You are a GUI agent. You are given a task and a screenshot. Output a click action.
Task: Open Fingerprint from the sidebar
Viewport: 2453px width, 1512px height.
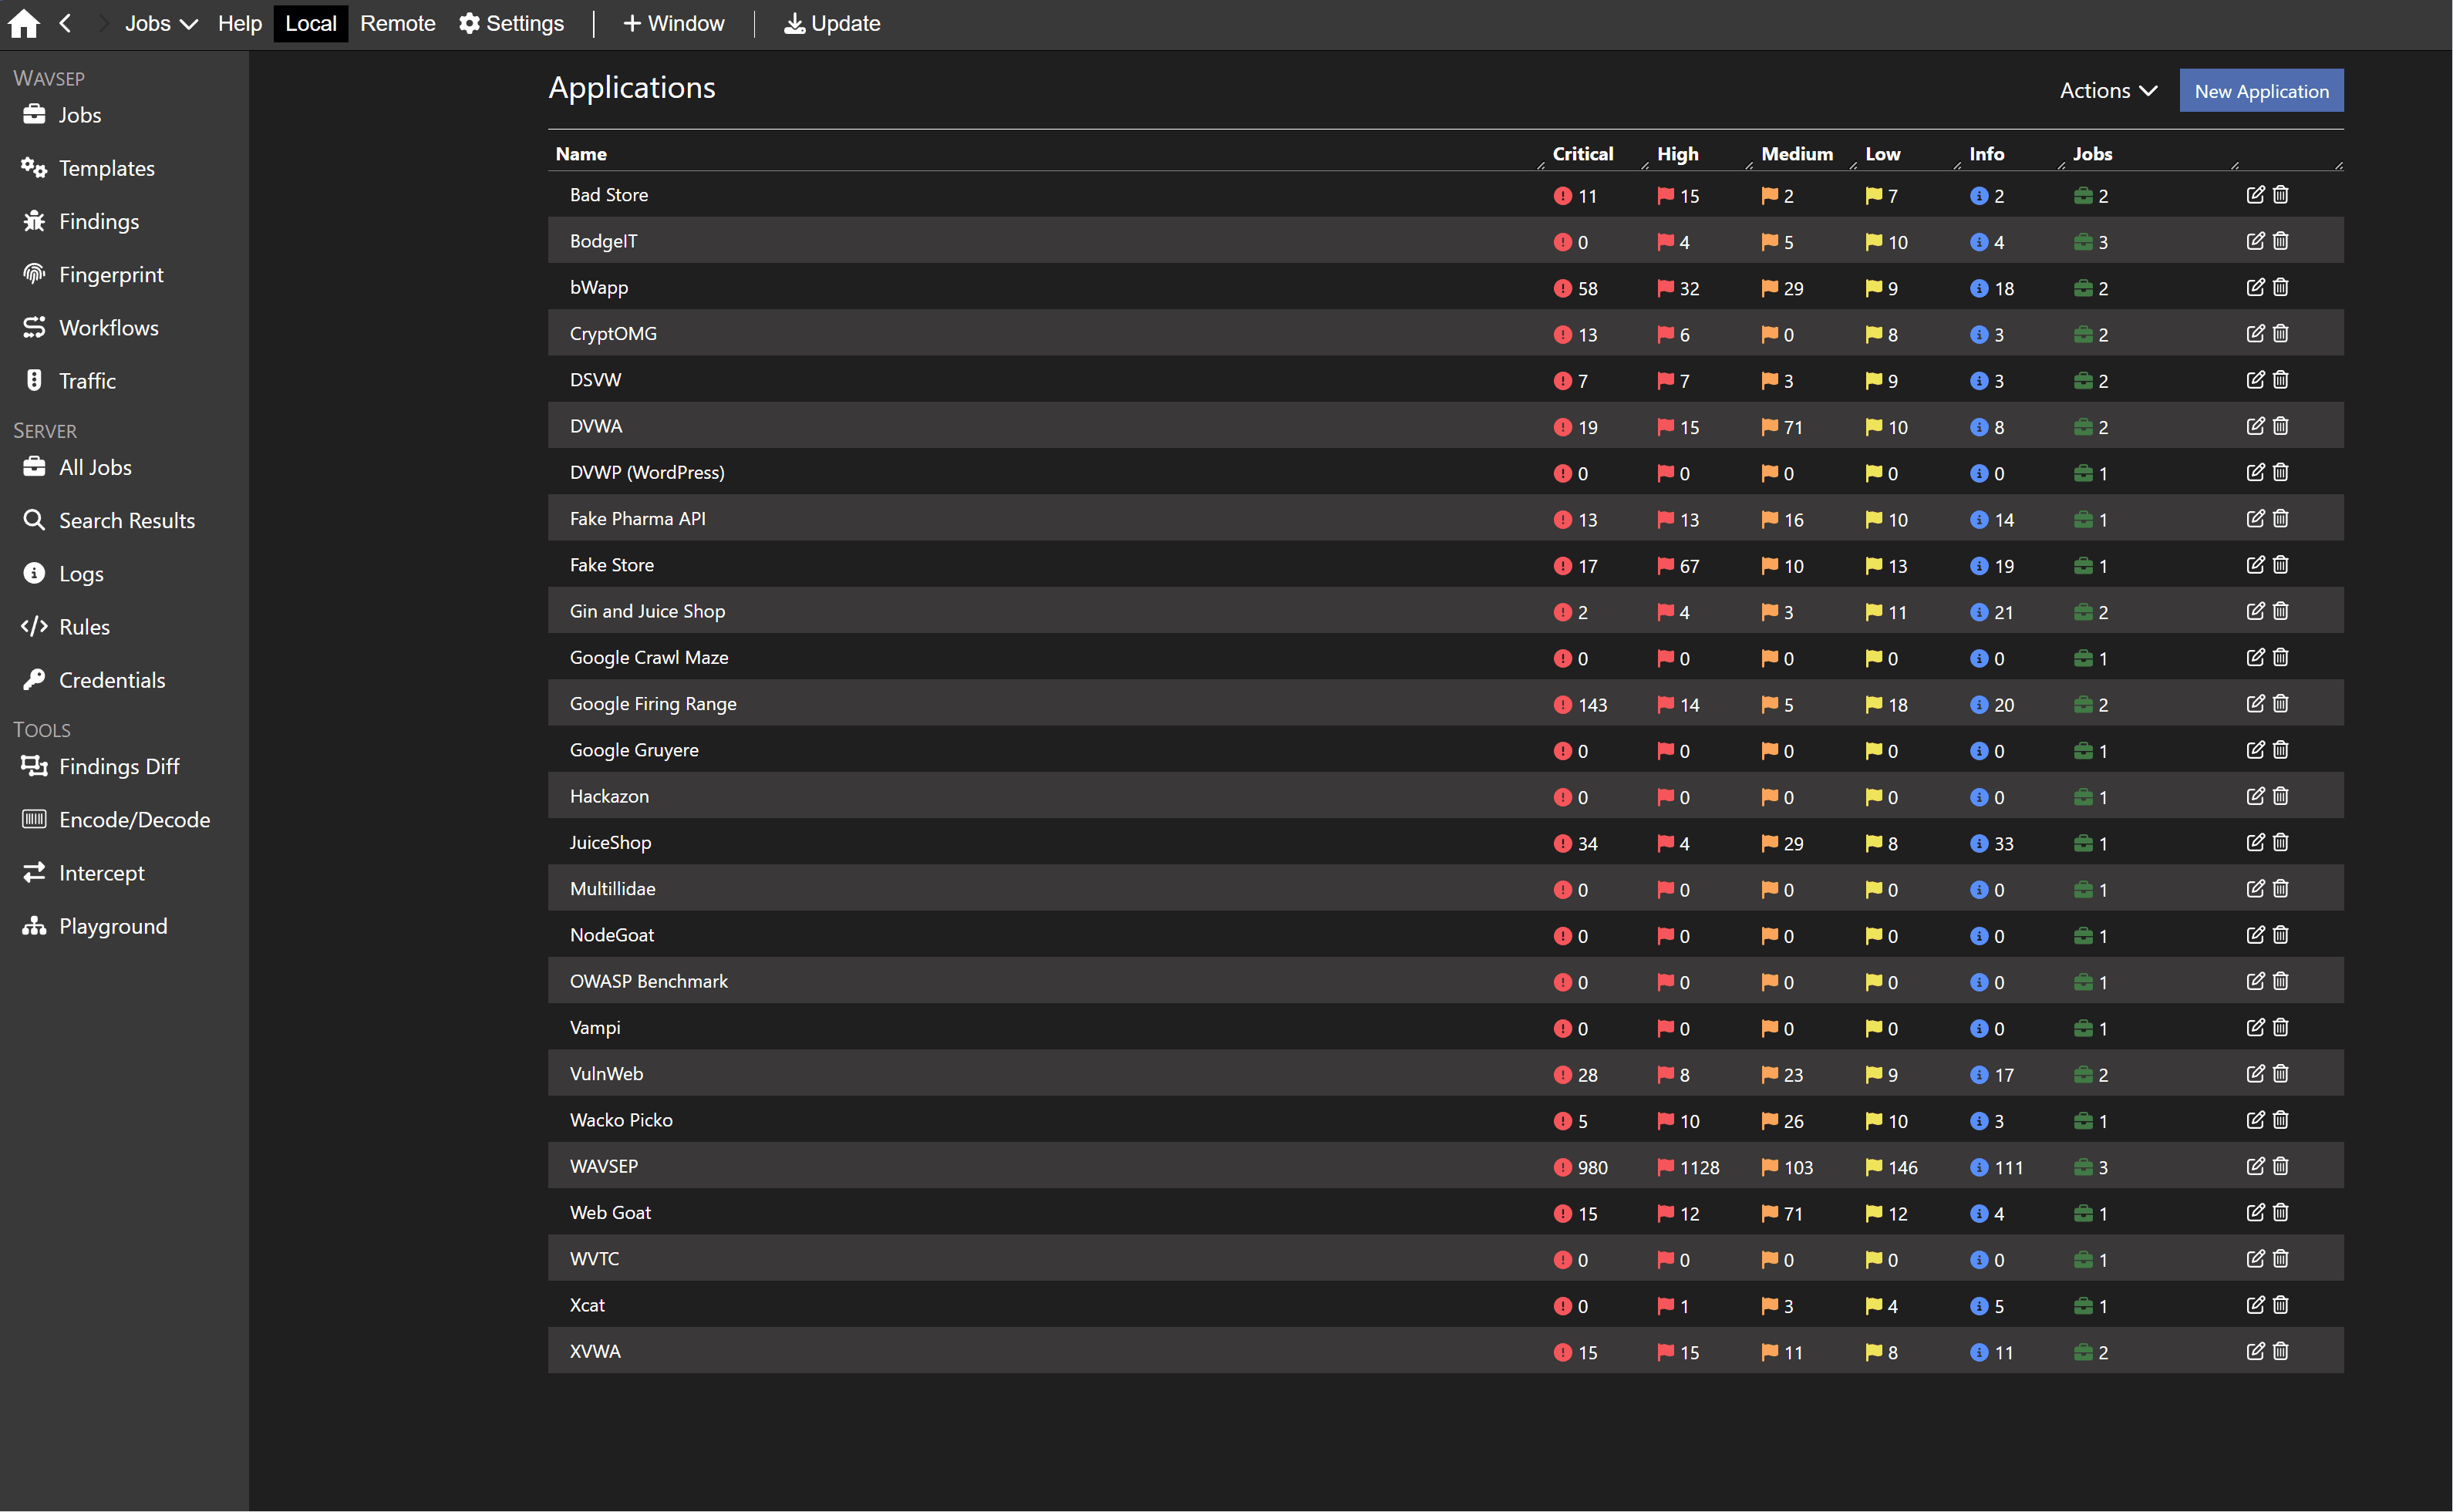point(110,275)
